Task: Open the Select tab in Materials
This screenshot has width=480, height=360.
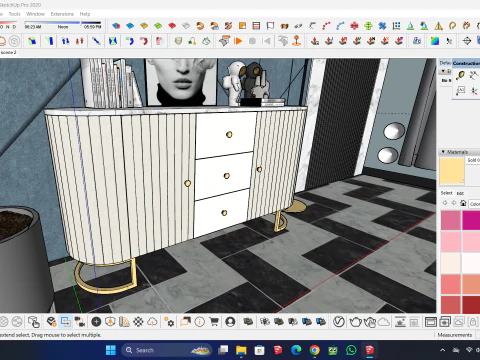Action: (x=446, y=193)
